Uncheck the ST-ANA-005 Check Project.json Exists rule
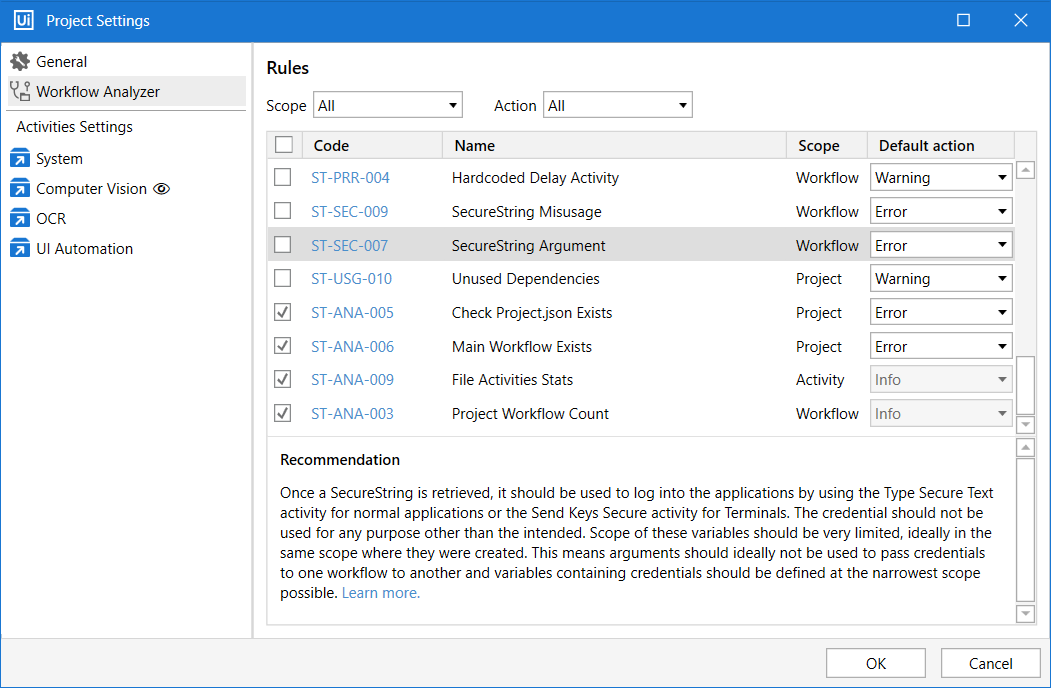Screen dimensions: 1051x688 point(283,312)
